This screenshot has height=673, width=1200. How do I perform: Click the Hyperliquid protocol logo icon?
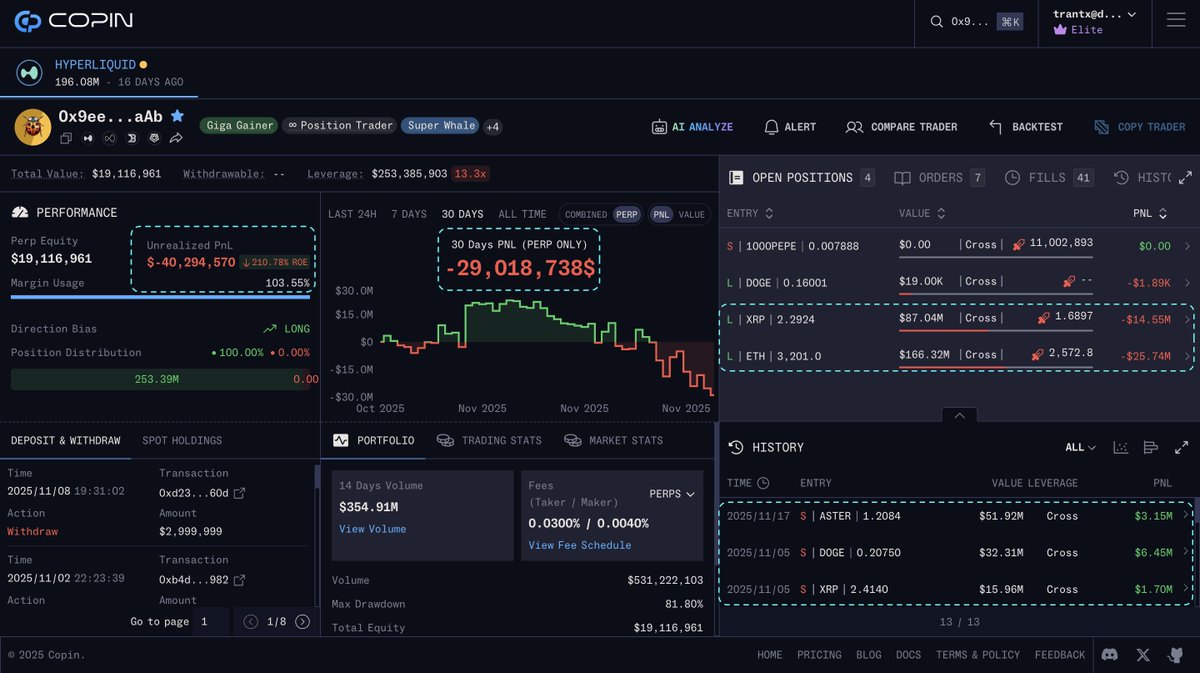[x=29, y=73]
